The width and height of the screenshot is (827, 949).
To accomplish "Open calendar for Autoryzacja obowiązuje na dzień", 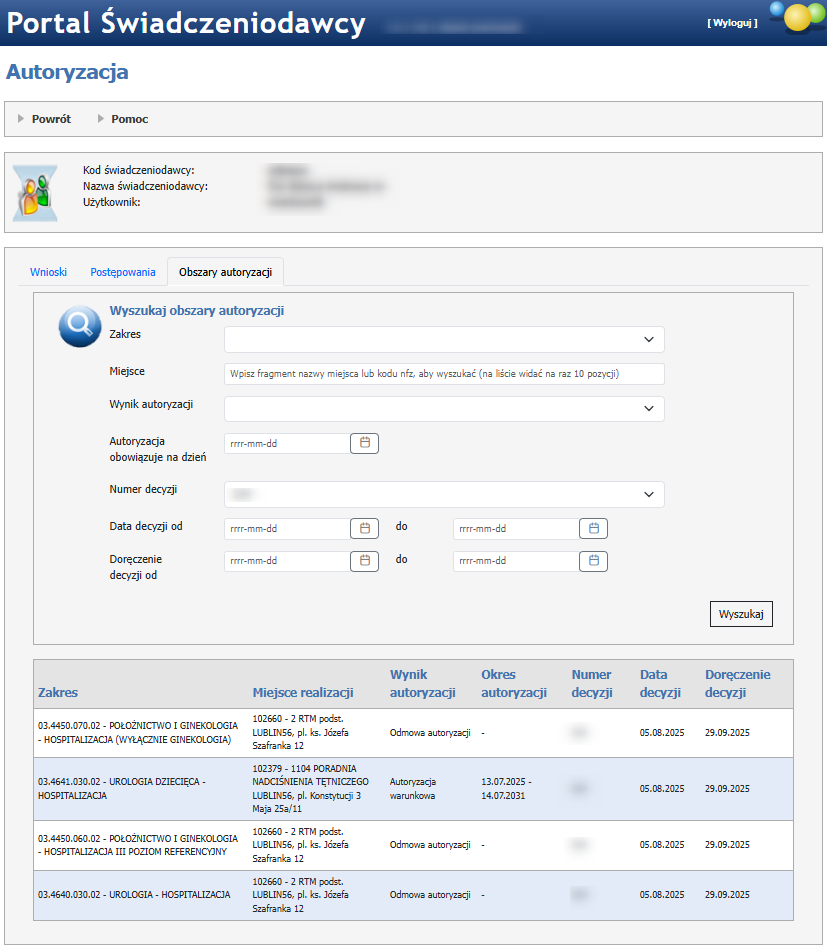I will (364, 443).
